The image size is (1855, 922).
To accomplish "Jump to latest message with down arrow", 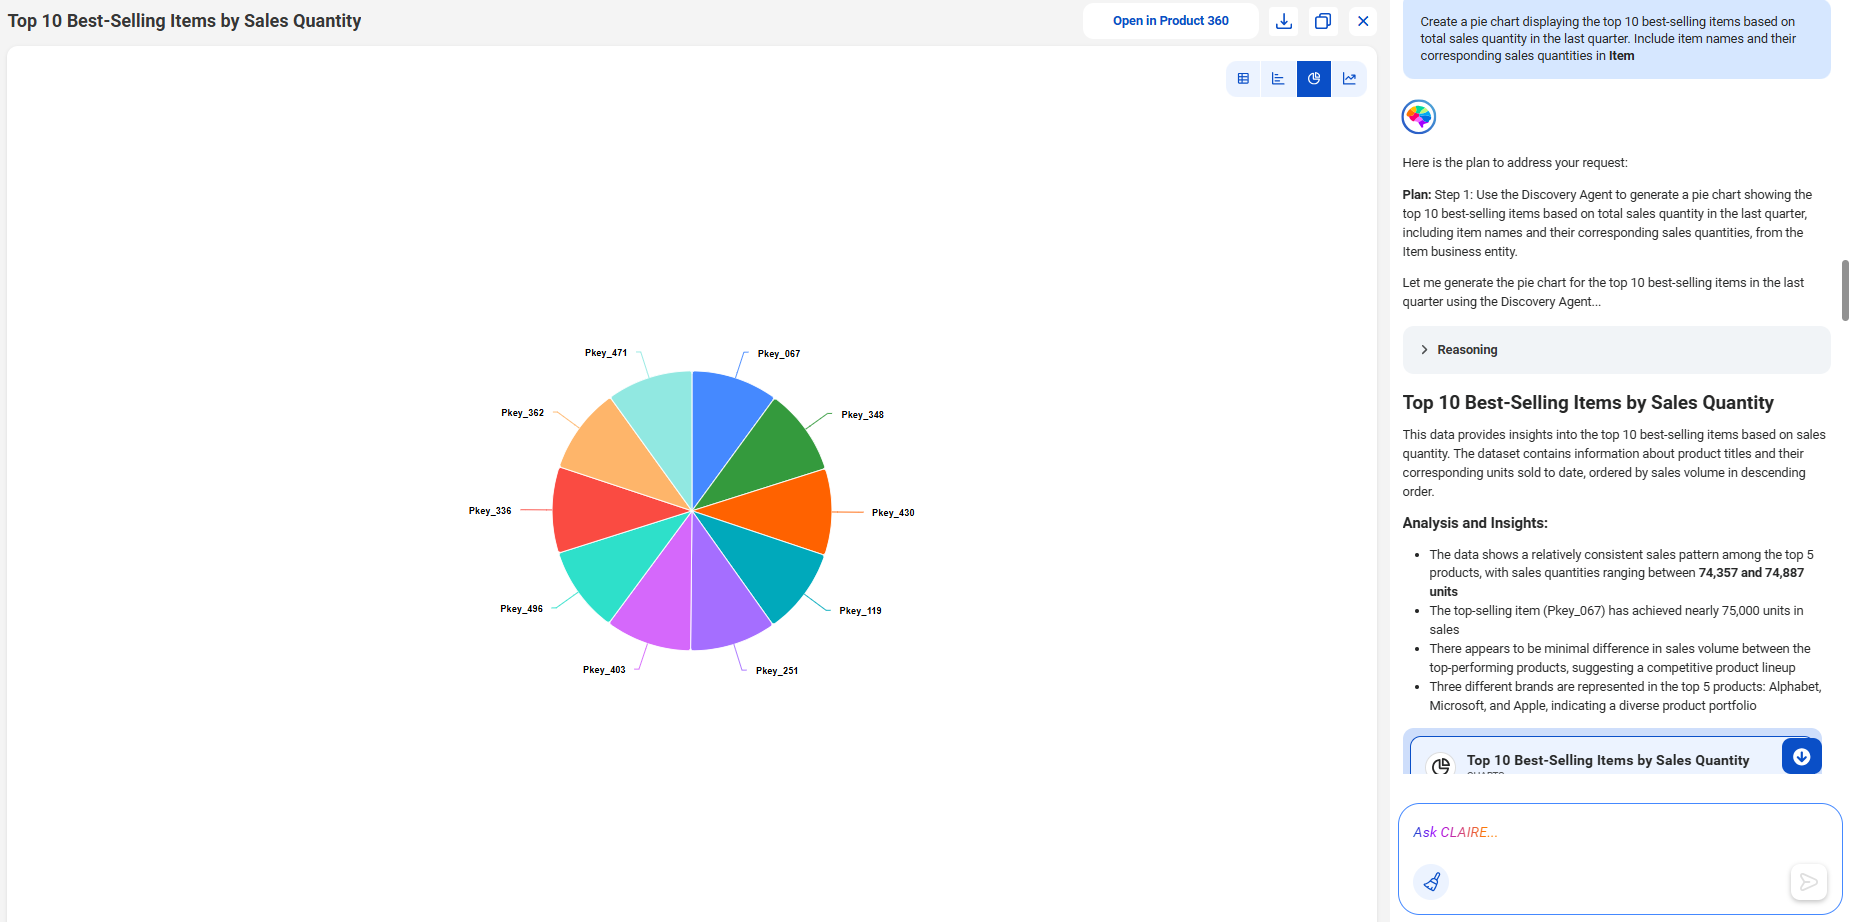I will click(1802, 757).
